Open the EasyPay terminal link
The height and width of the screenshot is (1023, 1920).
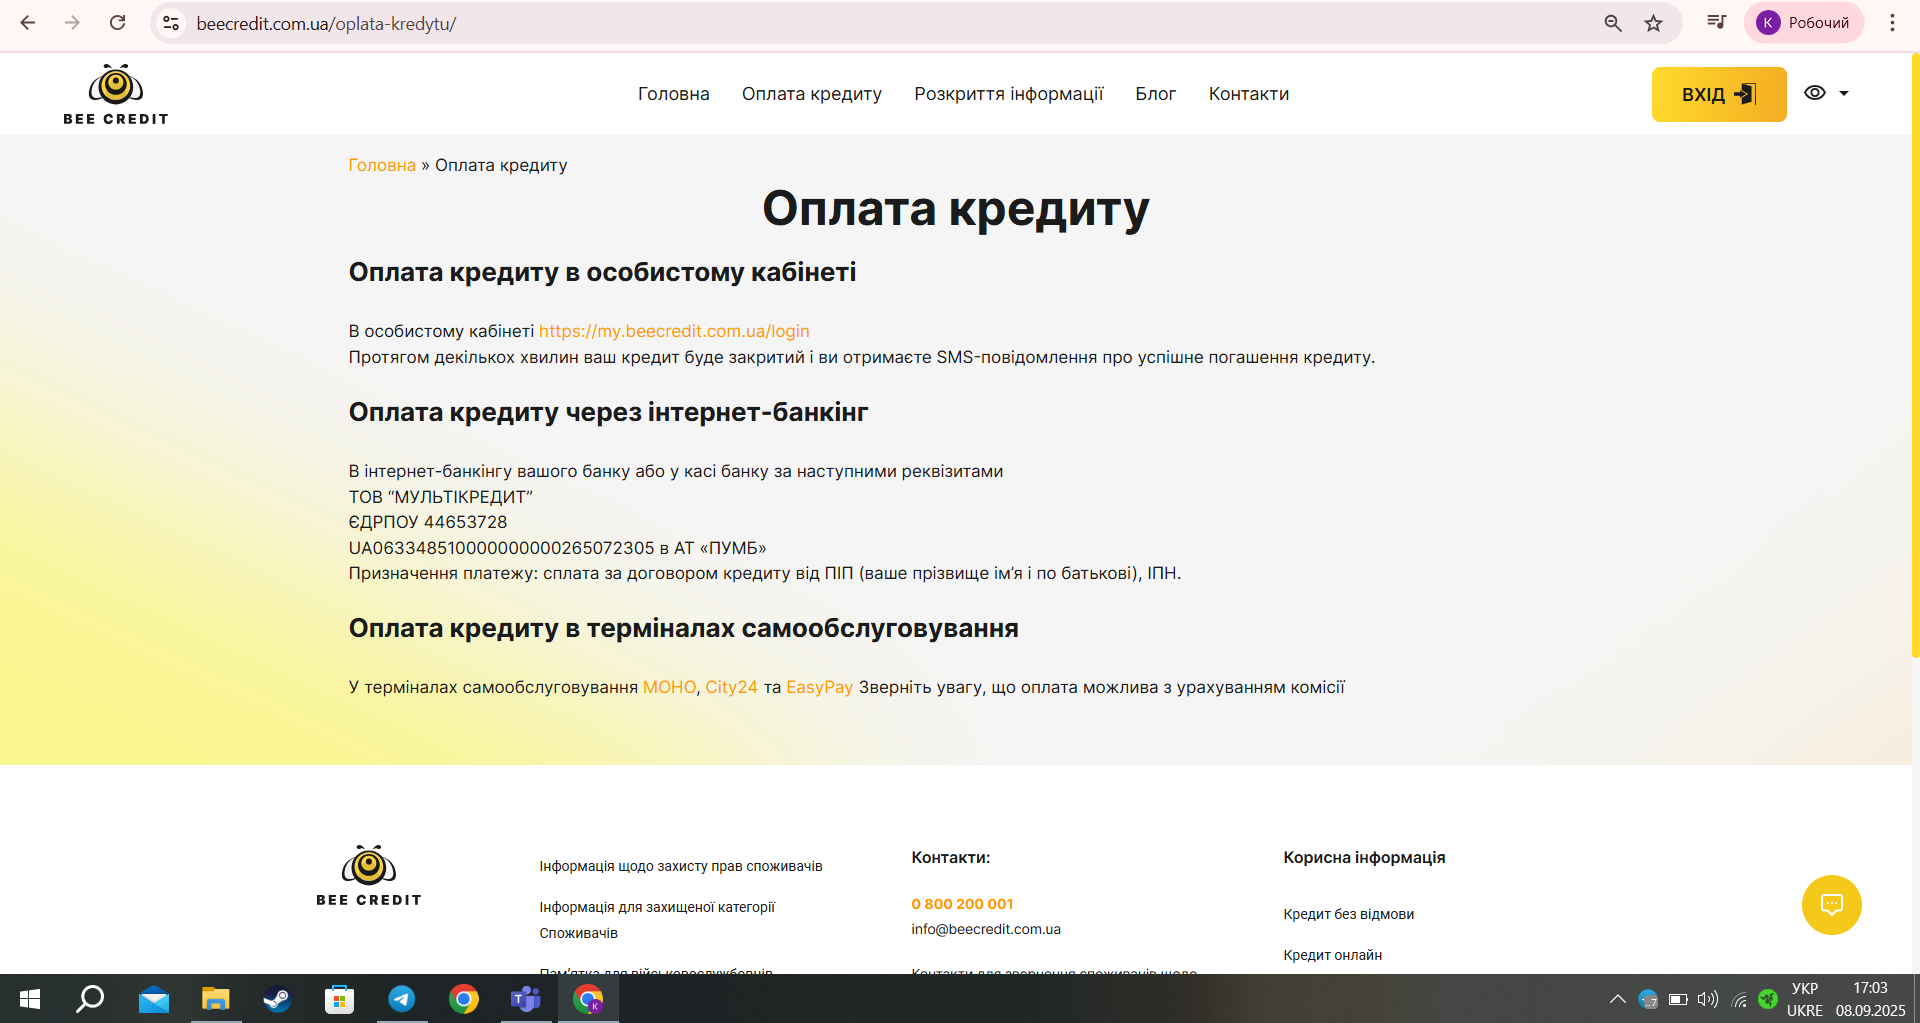[819, 687]
